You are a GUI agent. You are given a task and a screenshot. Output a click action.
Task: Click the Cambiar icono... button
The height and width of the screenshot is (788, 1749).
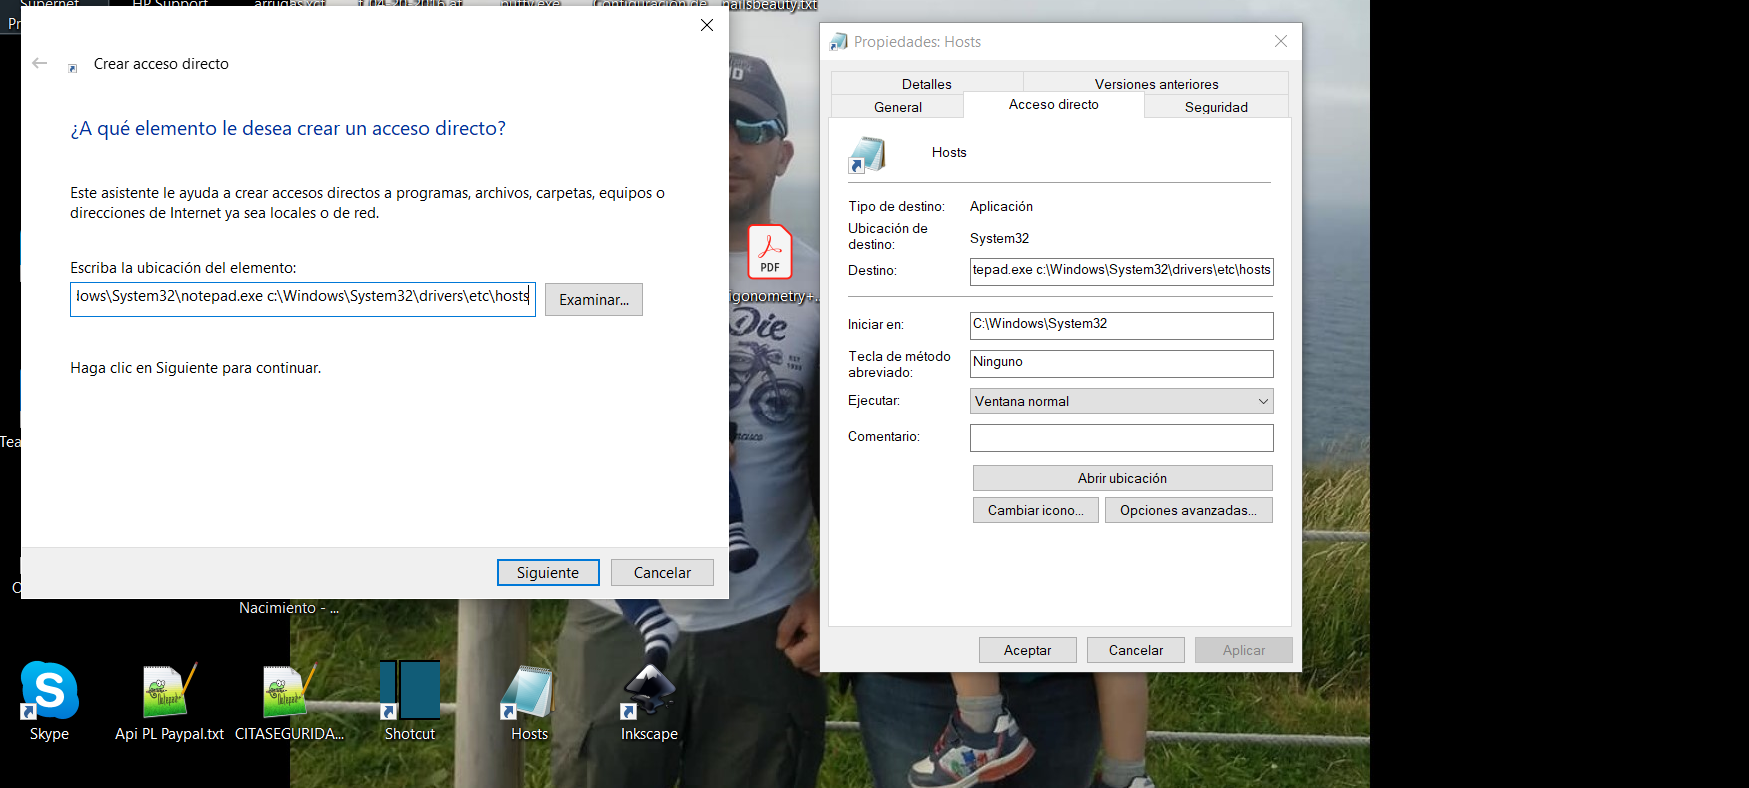click(1035, 510)
